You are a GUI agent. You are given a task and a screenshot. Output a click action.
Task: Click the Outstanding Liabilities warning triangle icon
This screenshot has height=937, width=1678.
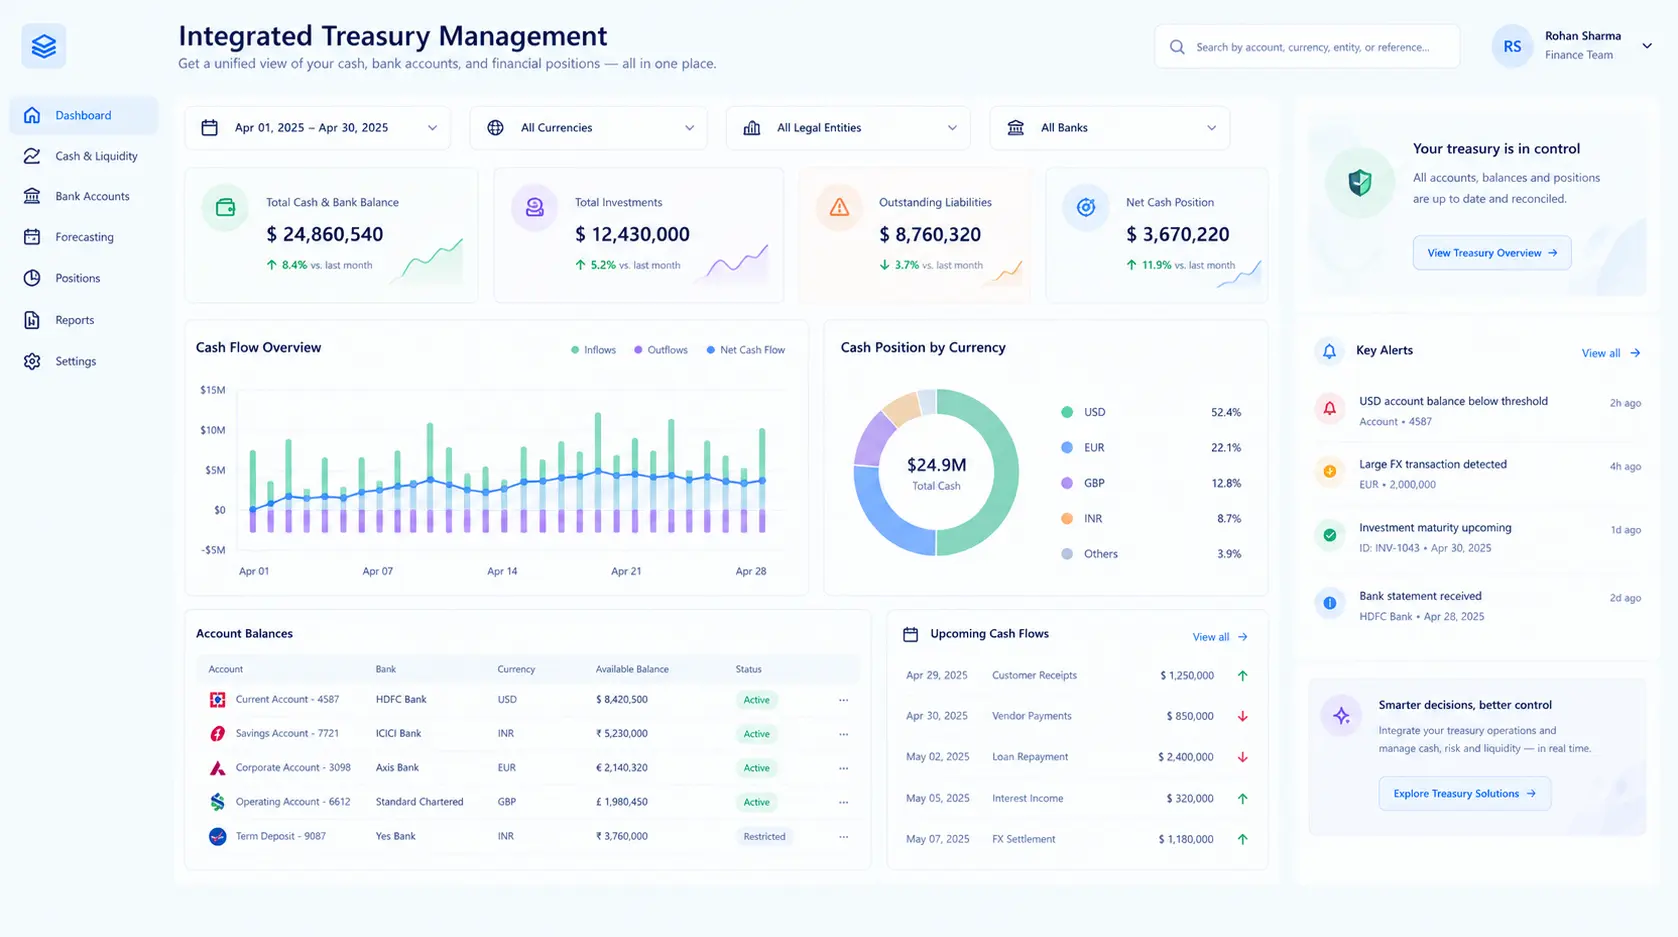pyautogui.click(x=839, y=208)
